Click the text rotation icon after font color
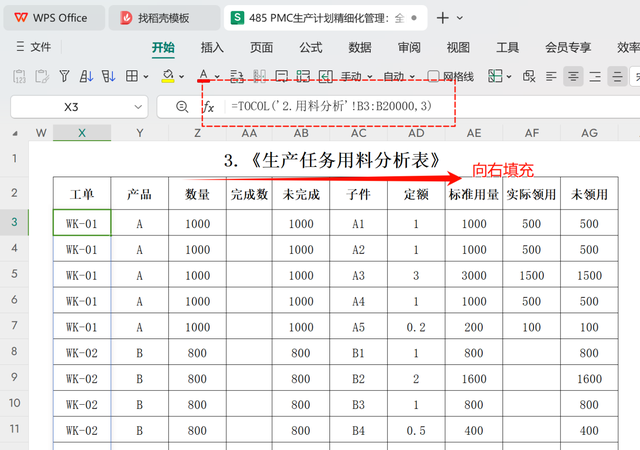Viewport: 640px width, 450px height. pyautogui.click(x=237, y=76)
